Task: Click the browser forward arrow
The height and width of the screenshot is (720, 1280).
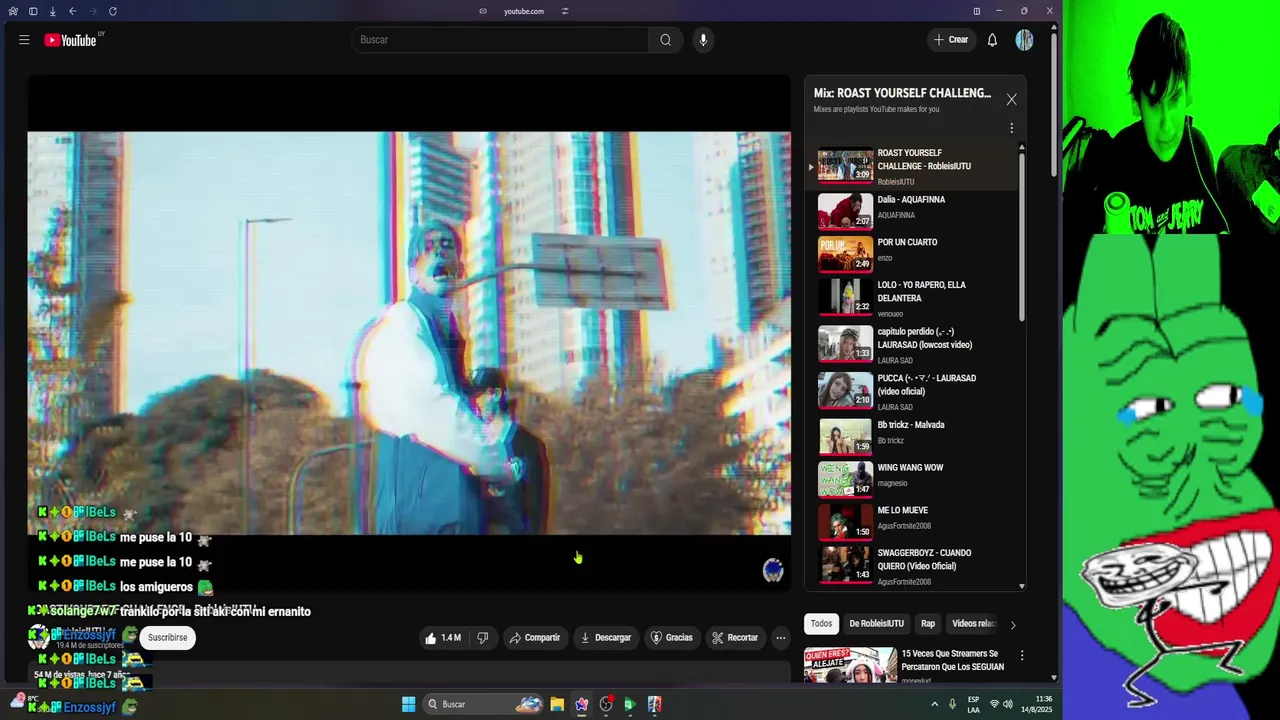Action: (92, 11)
